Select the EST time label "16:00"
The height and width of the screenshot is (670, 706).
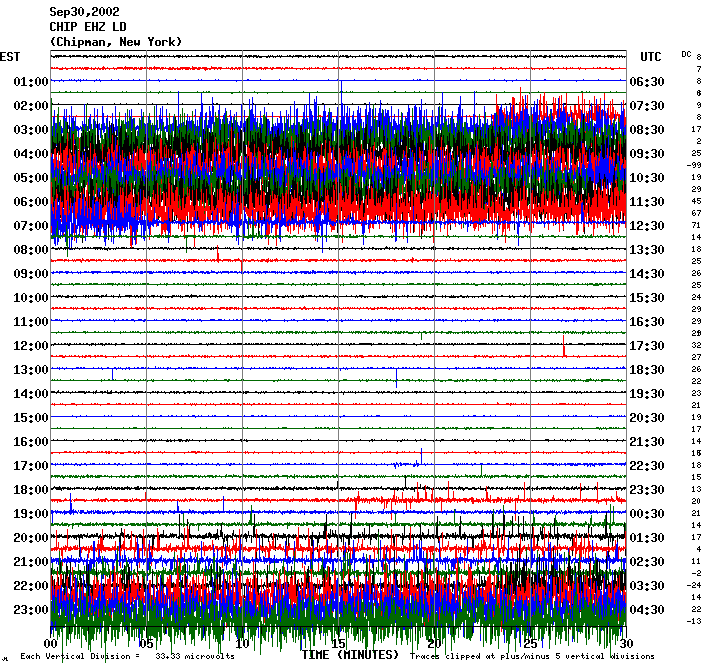31,442
